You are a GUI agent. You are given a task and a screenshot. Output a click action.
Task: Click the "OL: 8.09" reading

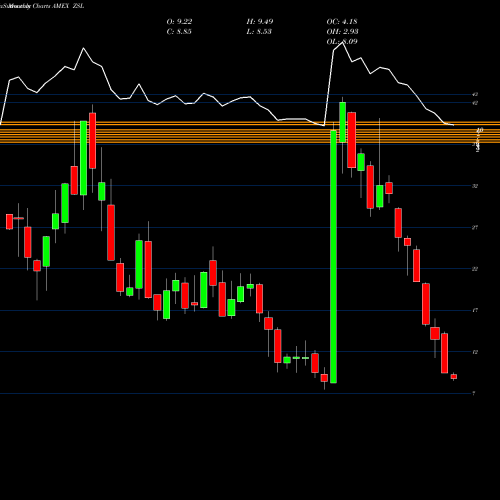[x=342, y=42]
